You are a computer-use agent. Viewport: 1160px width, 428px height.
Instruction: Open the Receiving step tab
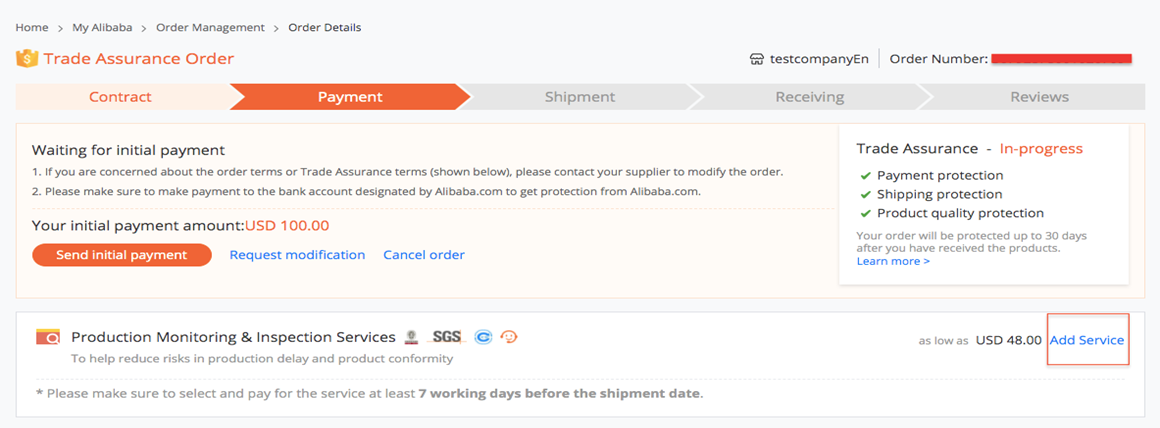click(x=809, y=97)
